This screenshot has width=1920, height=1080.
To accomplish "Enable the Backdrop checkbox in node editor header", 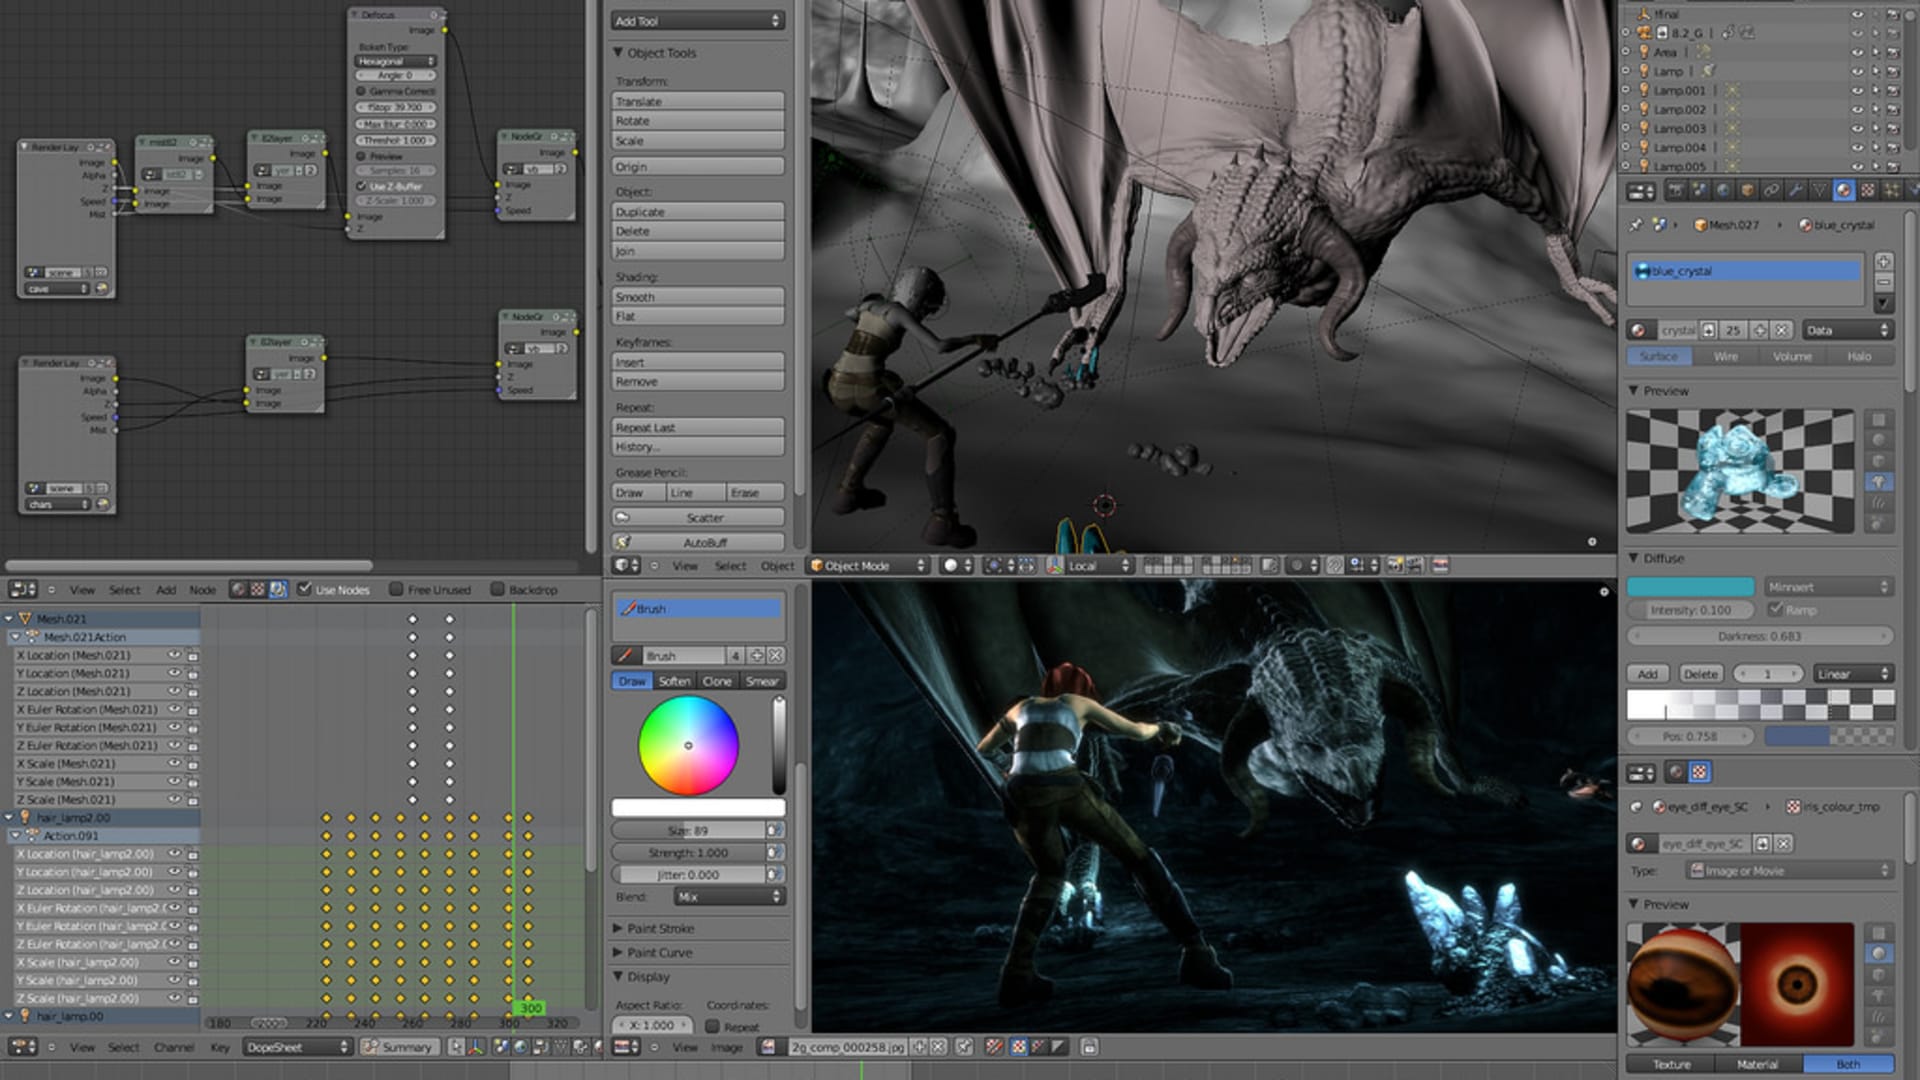I will click(x=496, y=590).
